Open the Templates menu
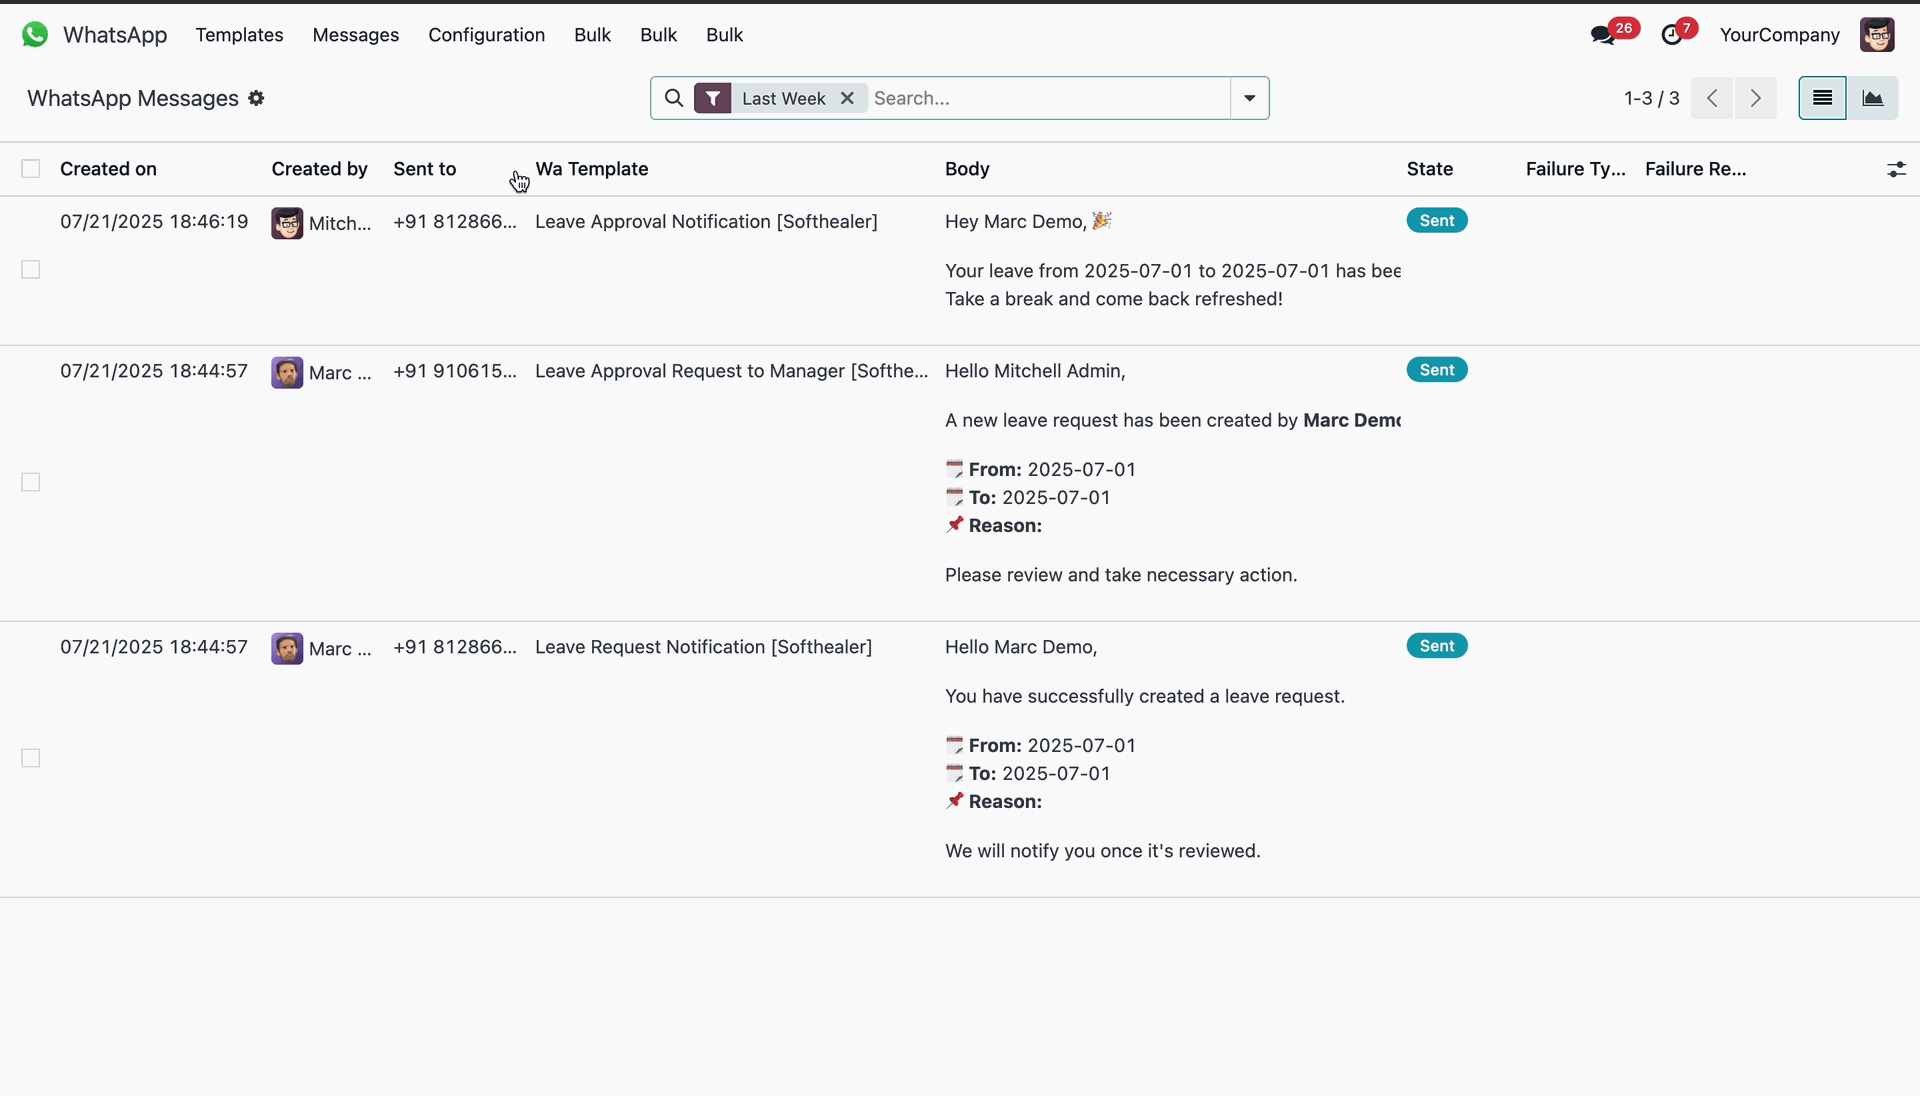The width and height of the screenshot is (1920, 1096). (239, 35)
